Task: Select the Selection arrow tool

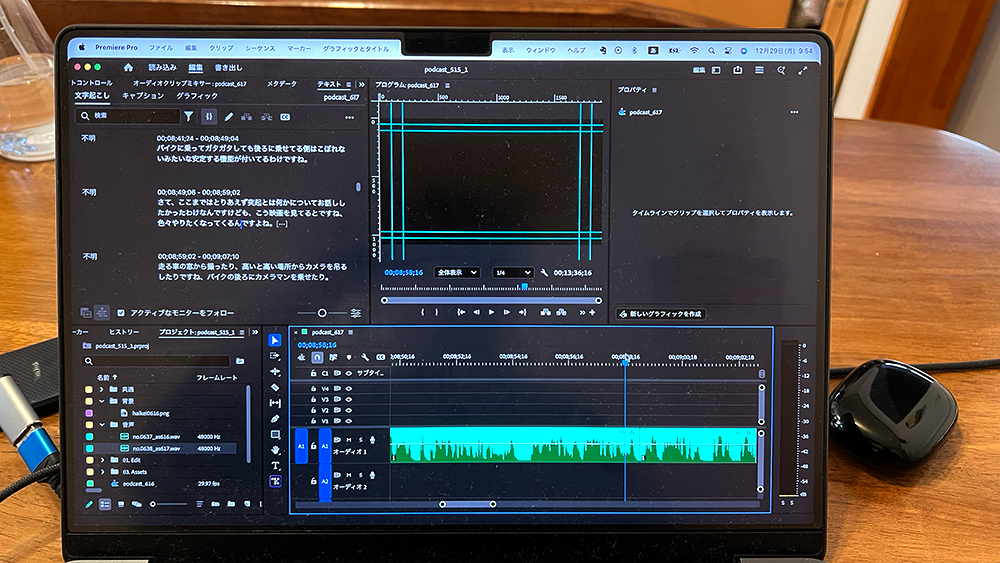Action: tap(275, 341)
